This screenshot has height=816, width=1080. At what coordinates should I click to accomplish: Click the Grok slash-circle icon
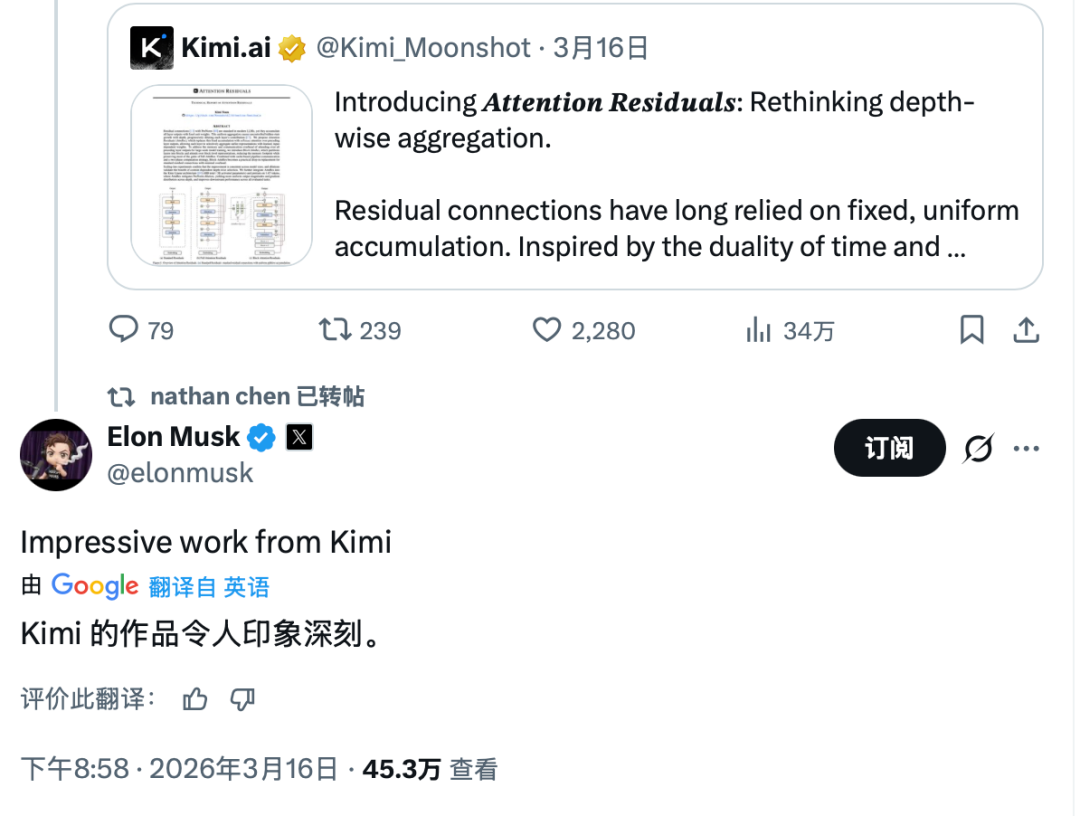pyautogui.click(x=978, y=449)
